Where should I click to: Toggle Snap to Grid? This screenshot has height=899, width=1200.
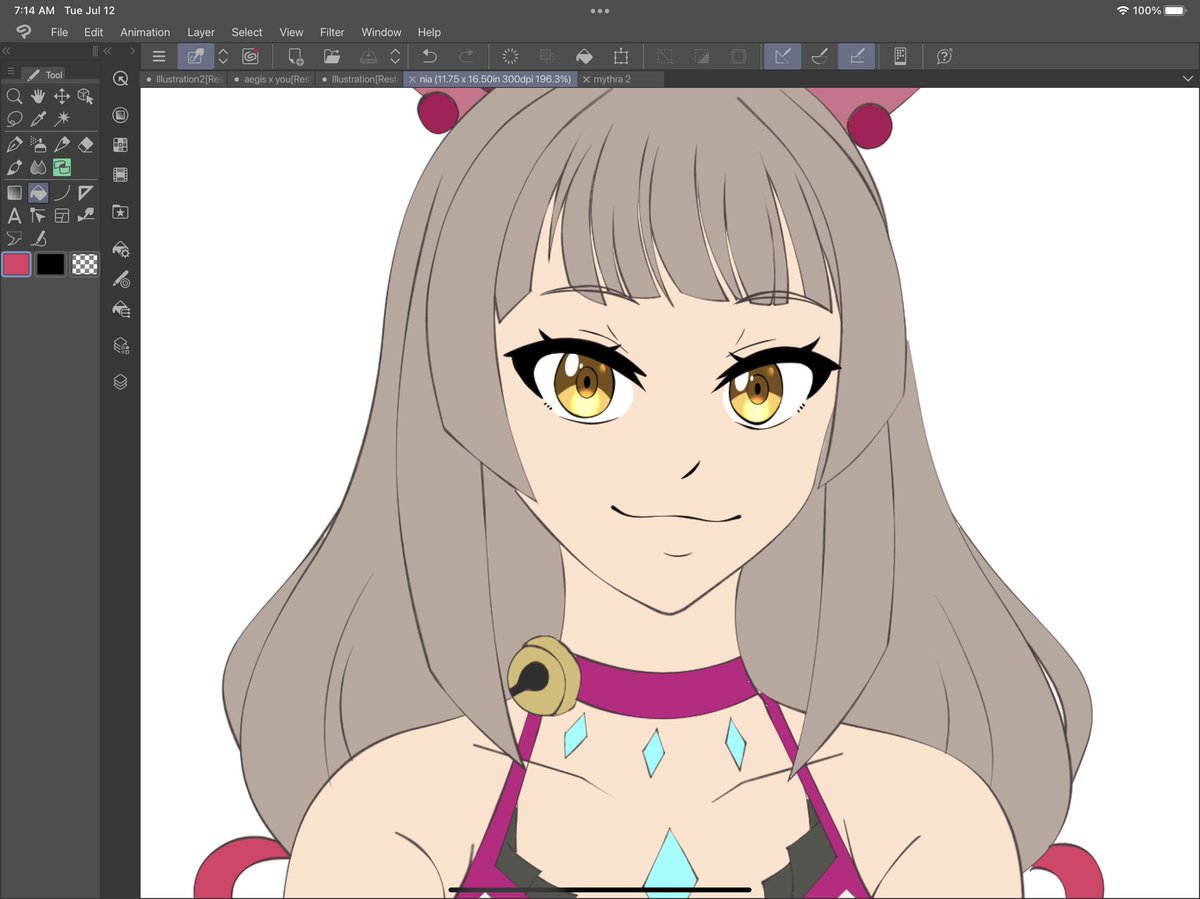(856, 57)
